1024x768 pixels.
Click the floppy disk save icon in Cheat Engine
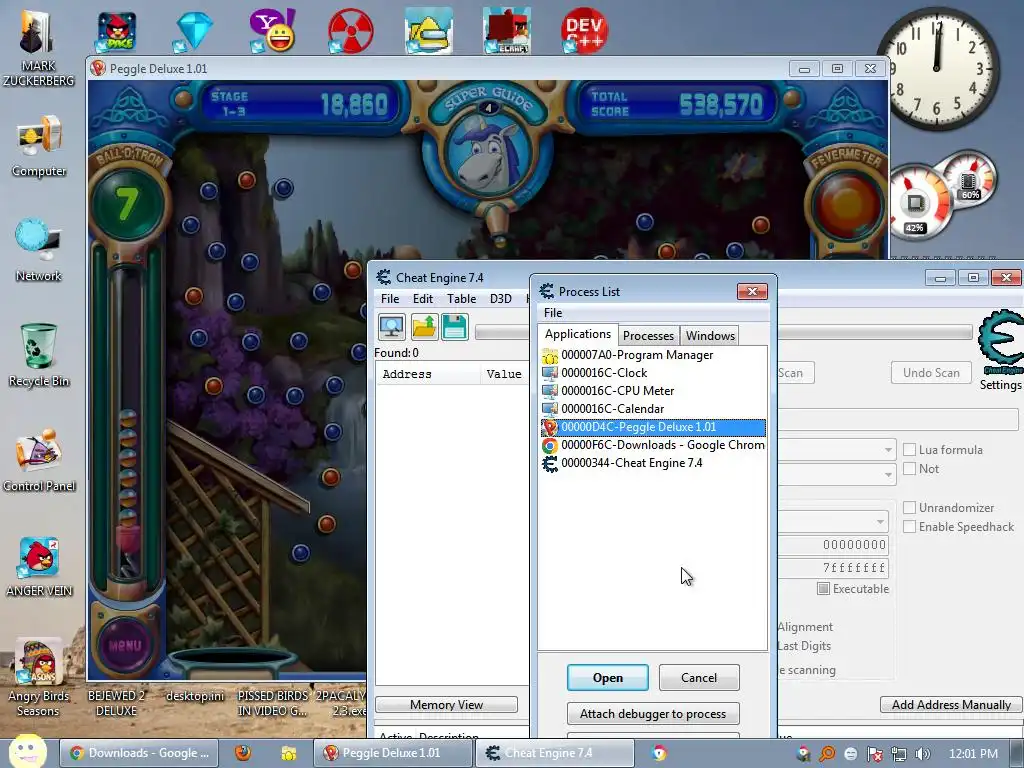tap(455, 327)
